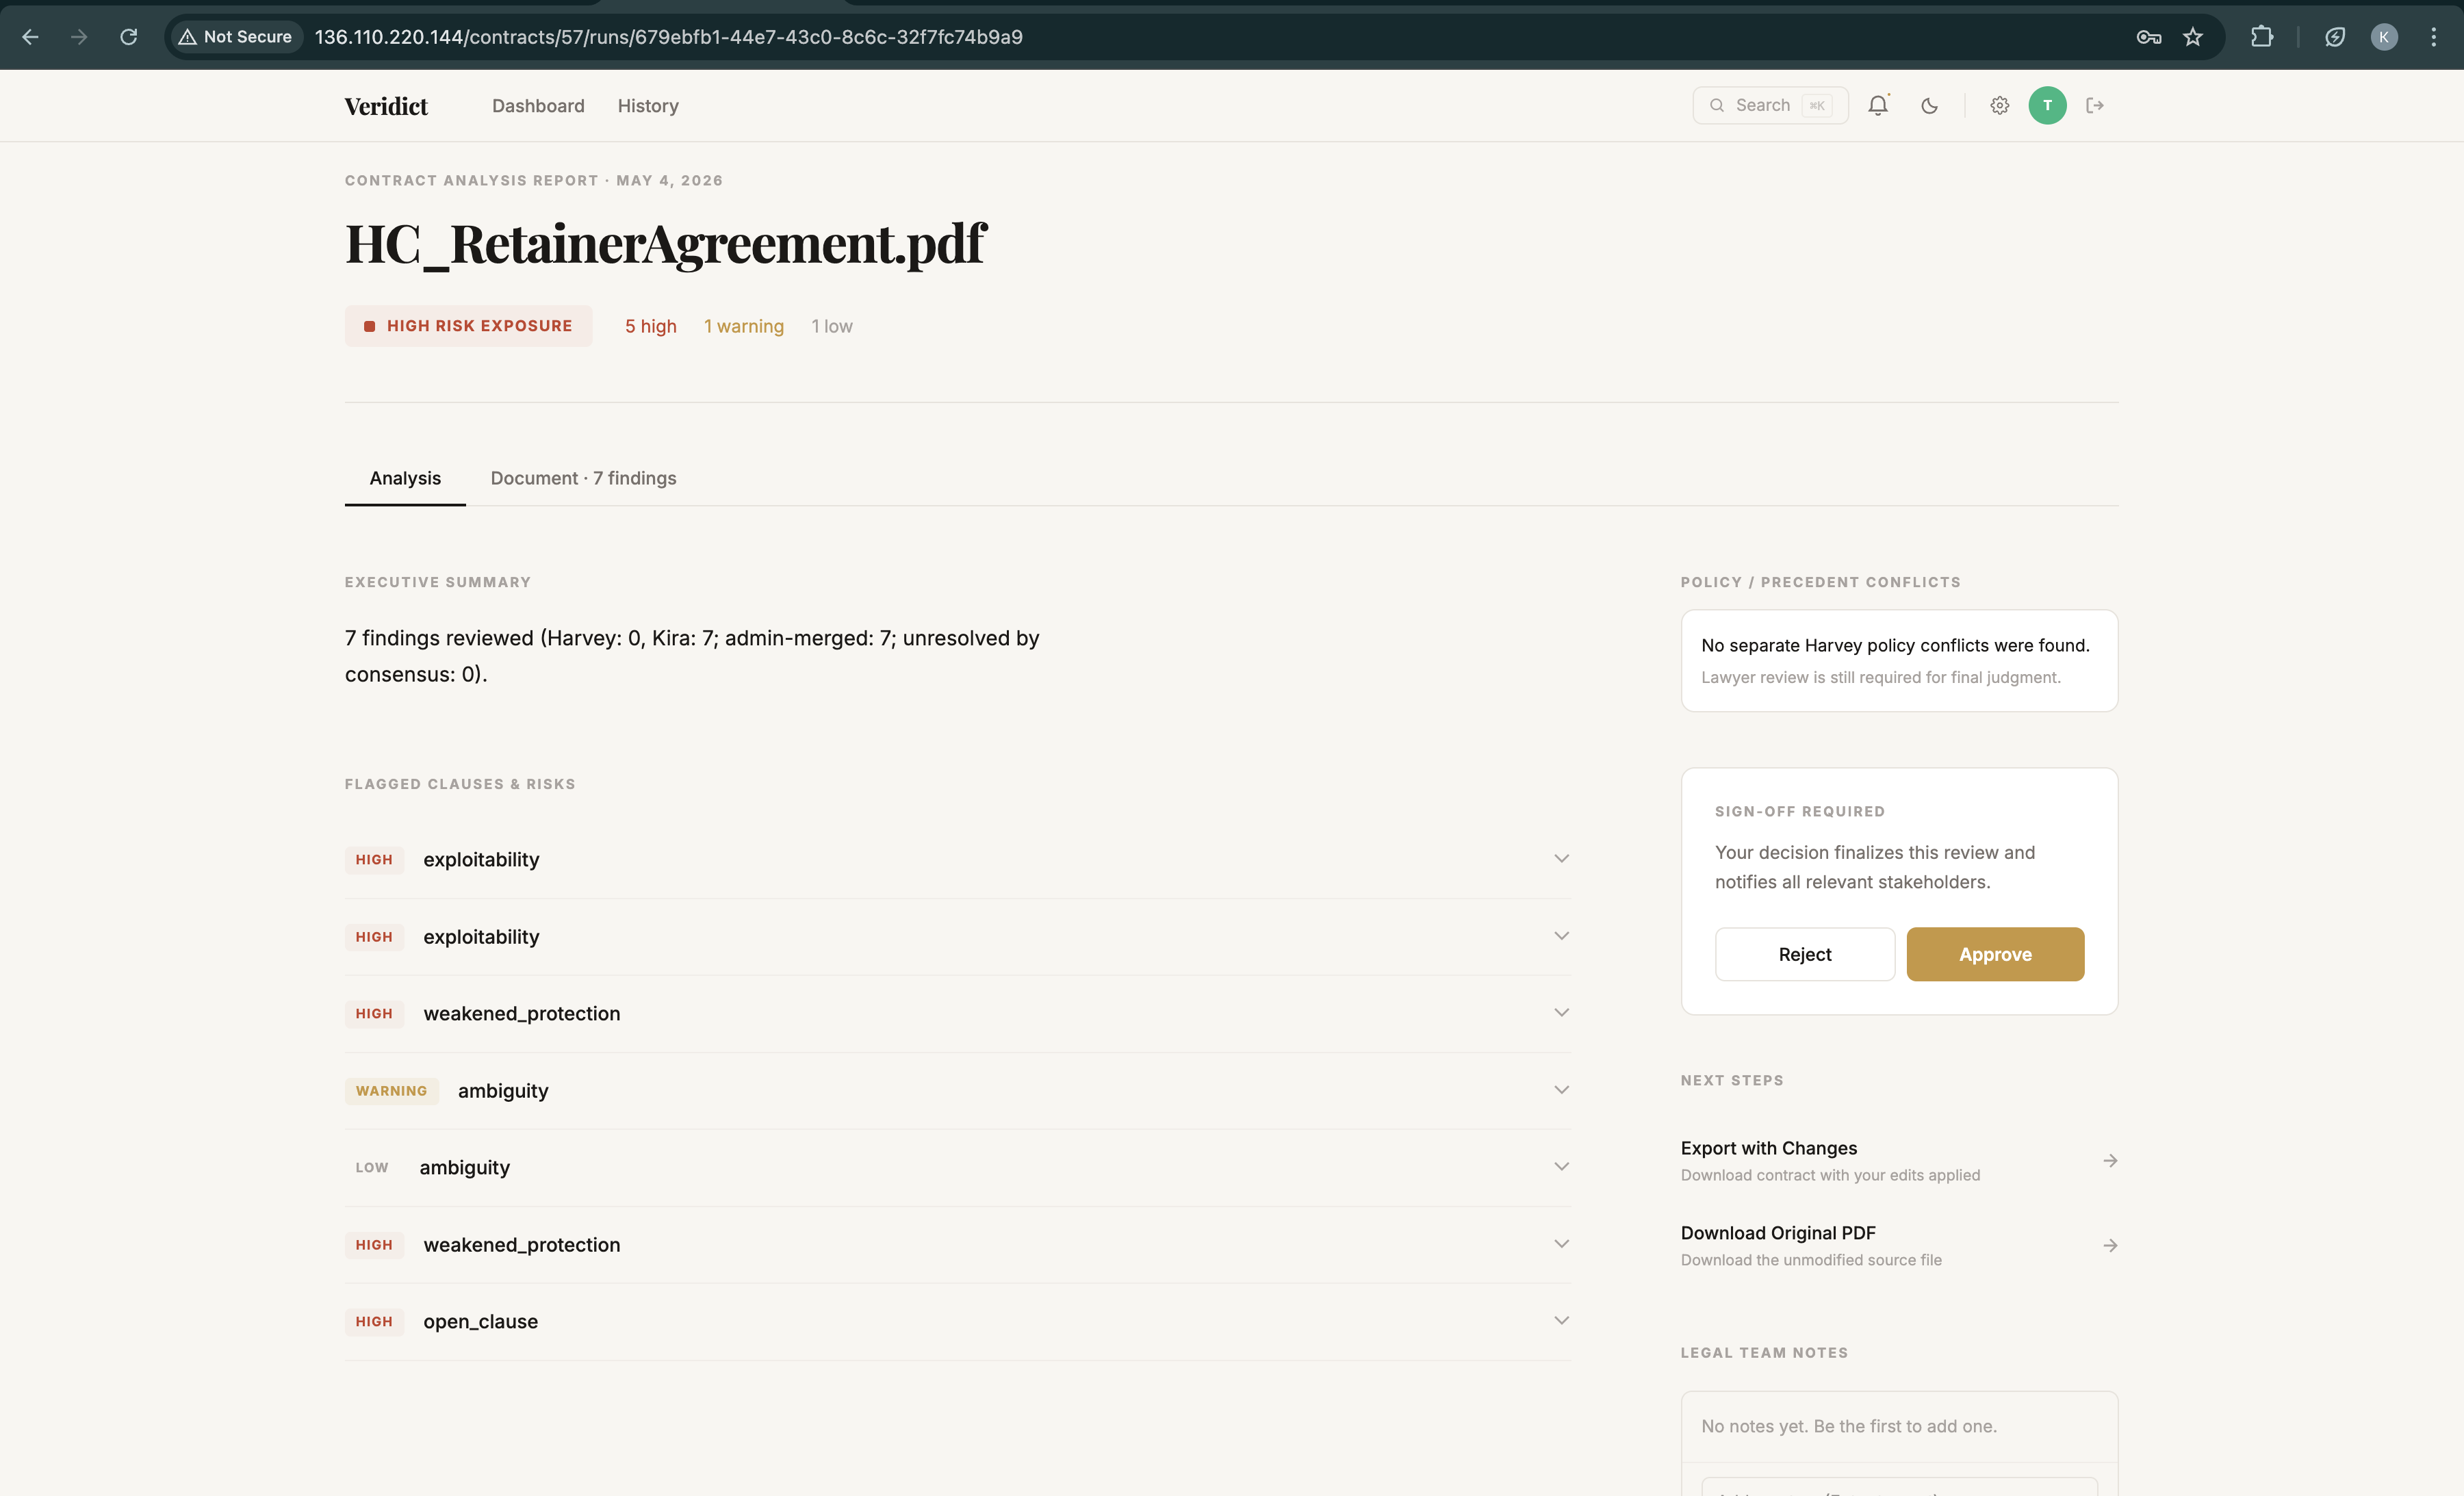The image size is (2464, 1496).
Task: Click the LOW severity badge
Action: [372, 1168]
